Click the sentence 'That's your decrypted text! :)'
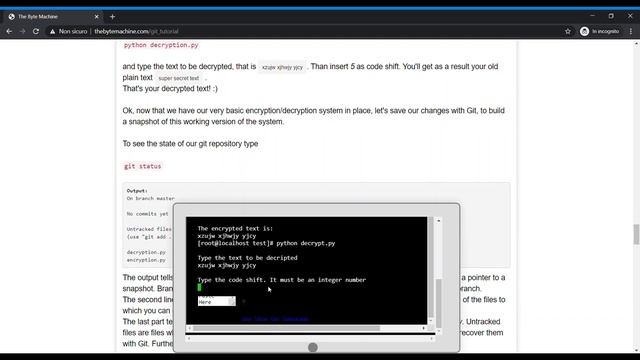 tap(170, 89)
